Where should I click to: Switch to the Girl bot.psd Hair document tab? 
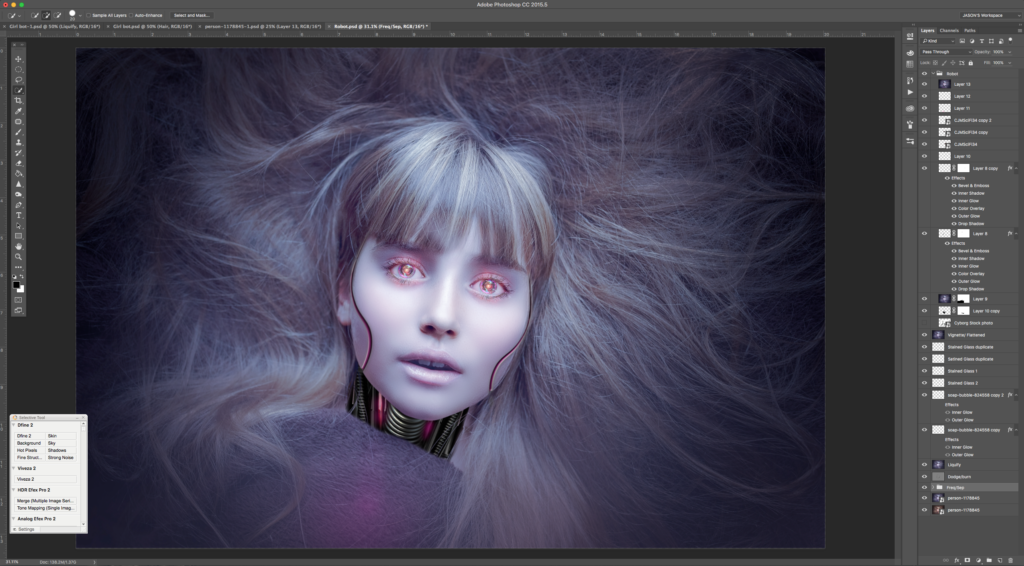pos(151,26)
